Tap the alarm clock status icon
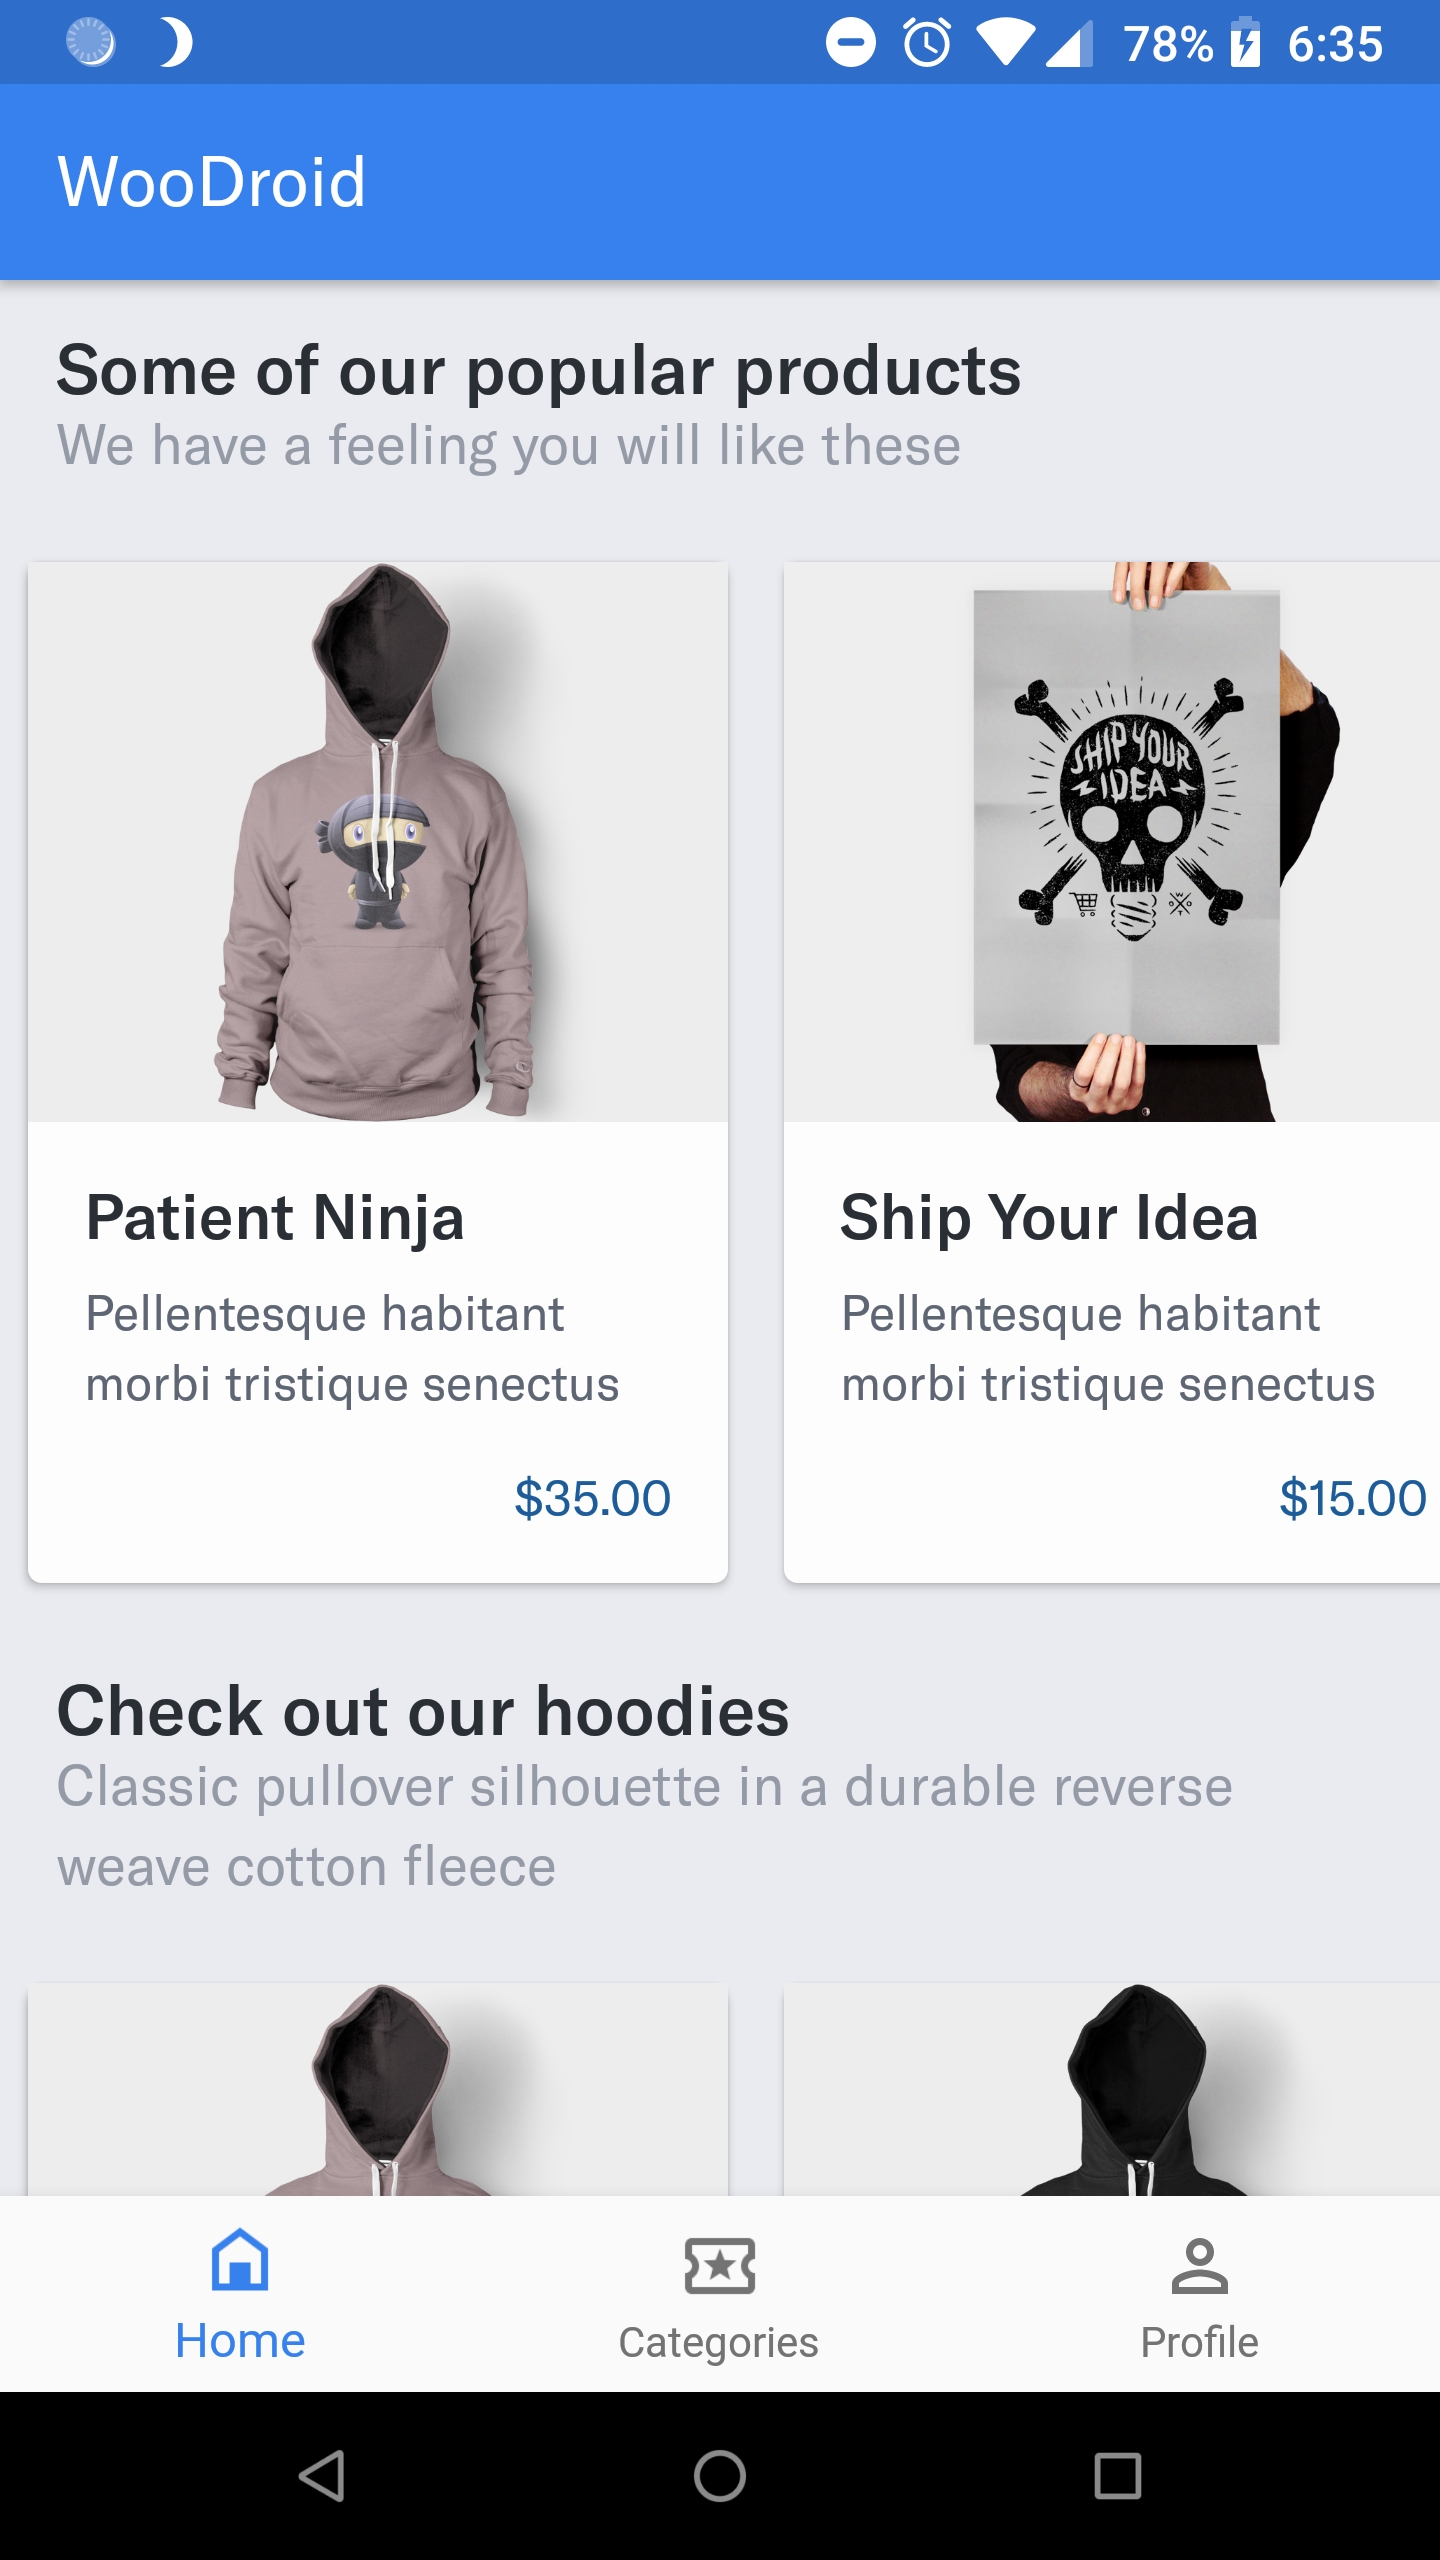The image size is (1440, 2560). pyautogui.click(x=927, y=44)
